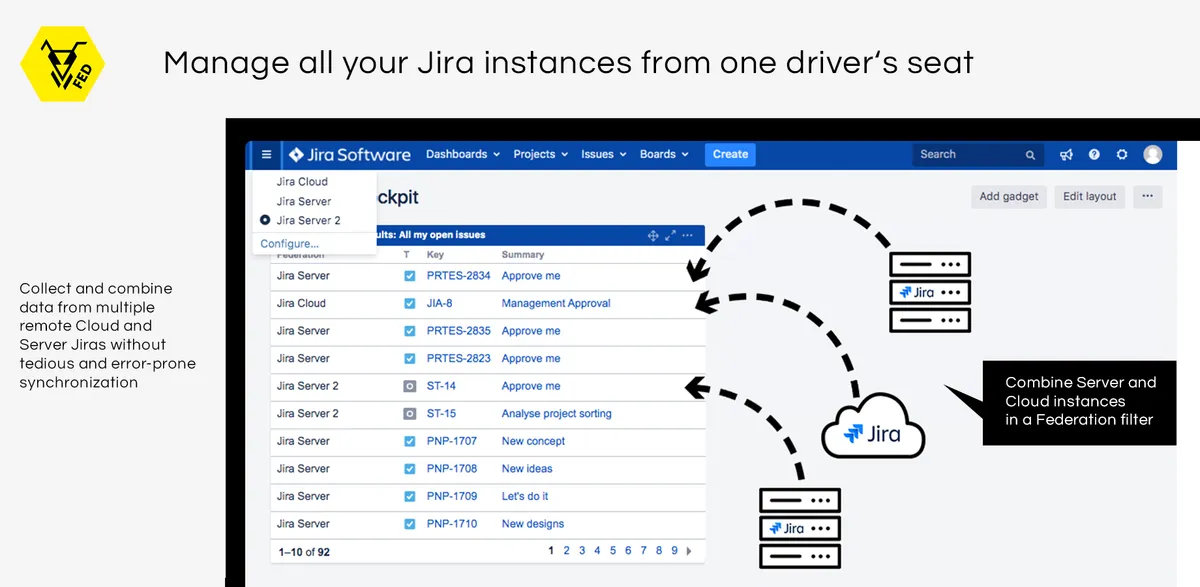Click the issue type icon for JIA-8
This screenshot has width=1200, height=587.
point(410,303)
